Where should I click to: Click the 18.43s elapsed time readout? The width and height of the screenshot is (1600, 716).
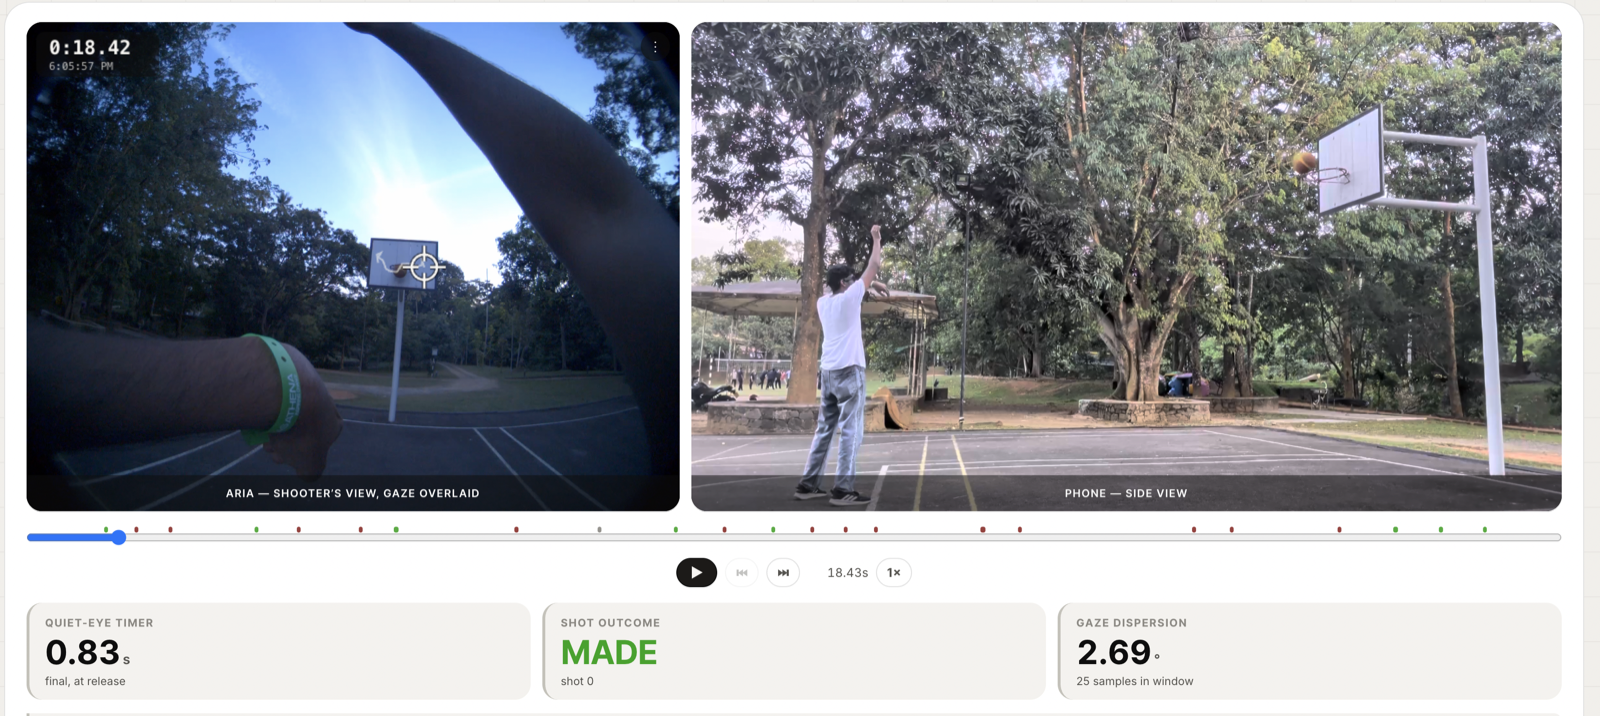pyautogui.click(x=847, y=573)
